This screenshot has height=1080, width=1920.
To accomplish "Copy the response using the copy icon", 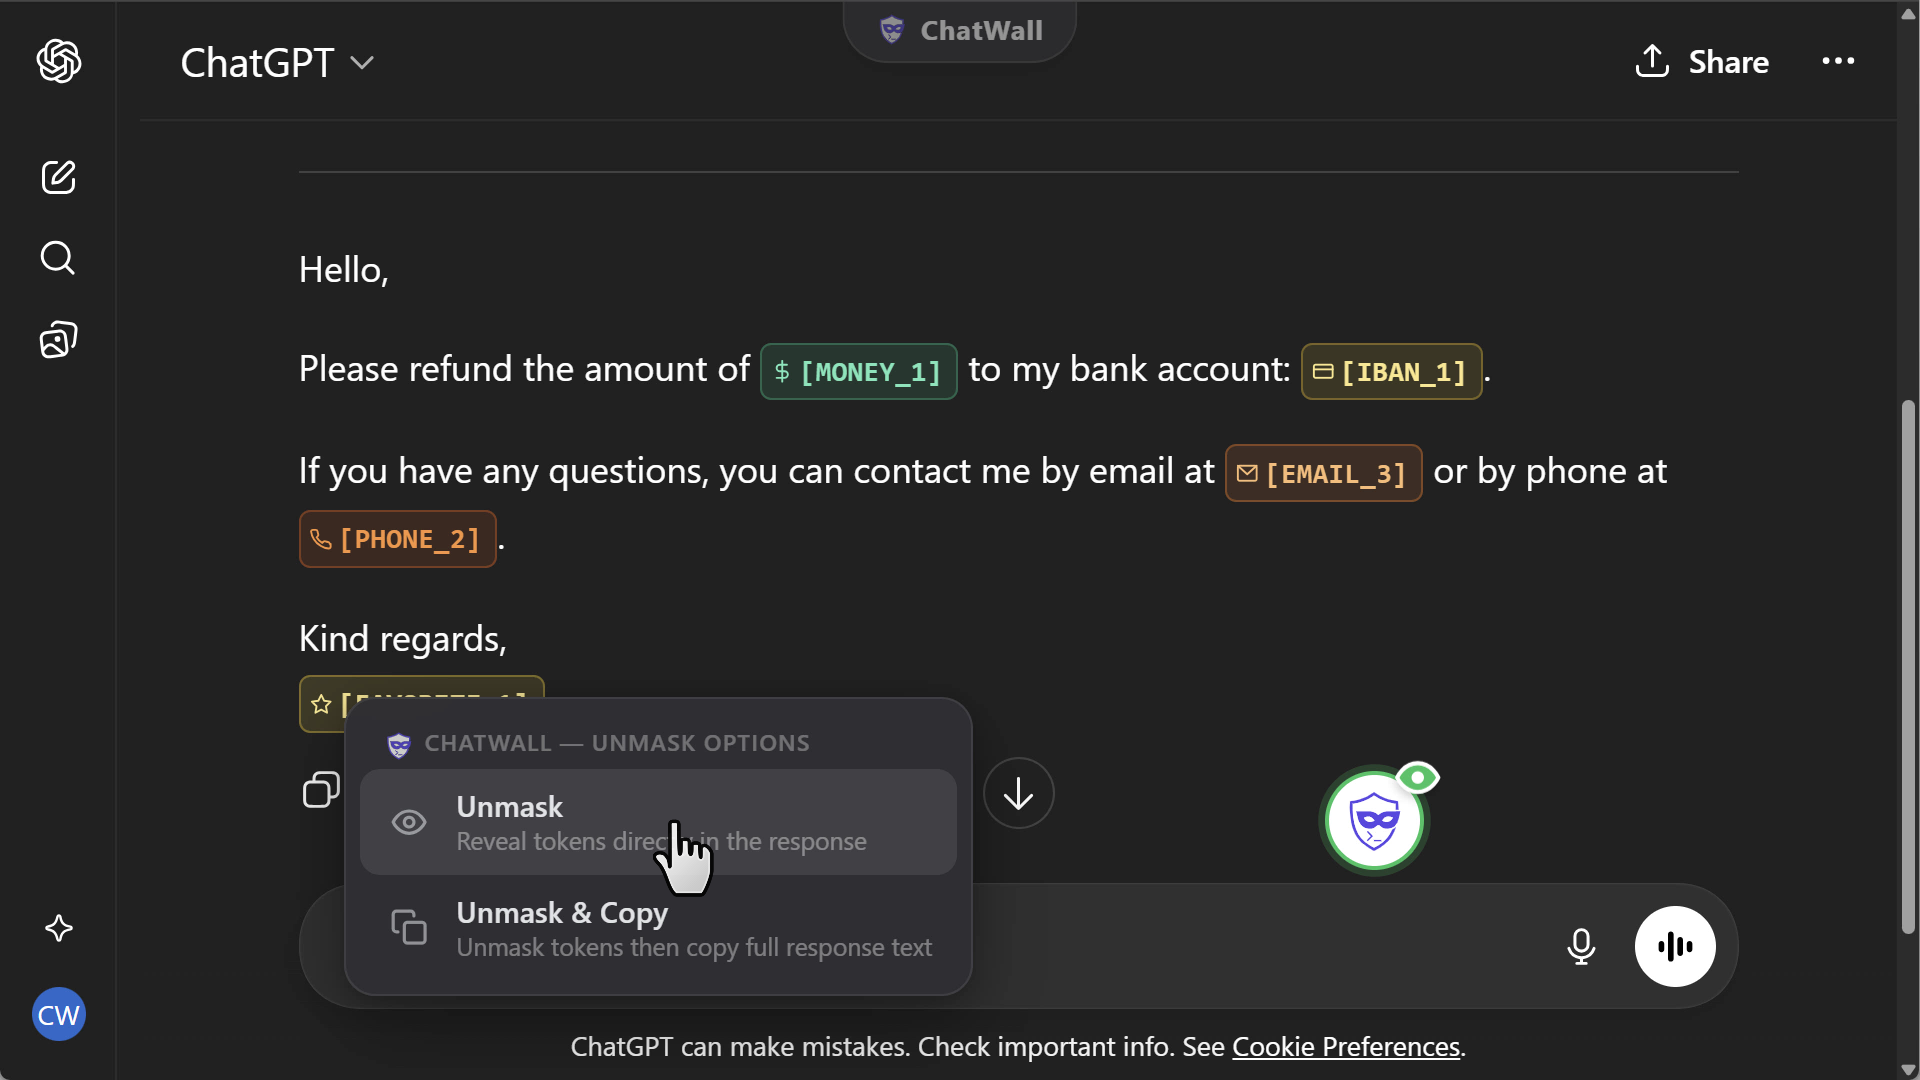I will tap(320, 789).
